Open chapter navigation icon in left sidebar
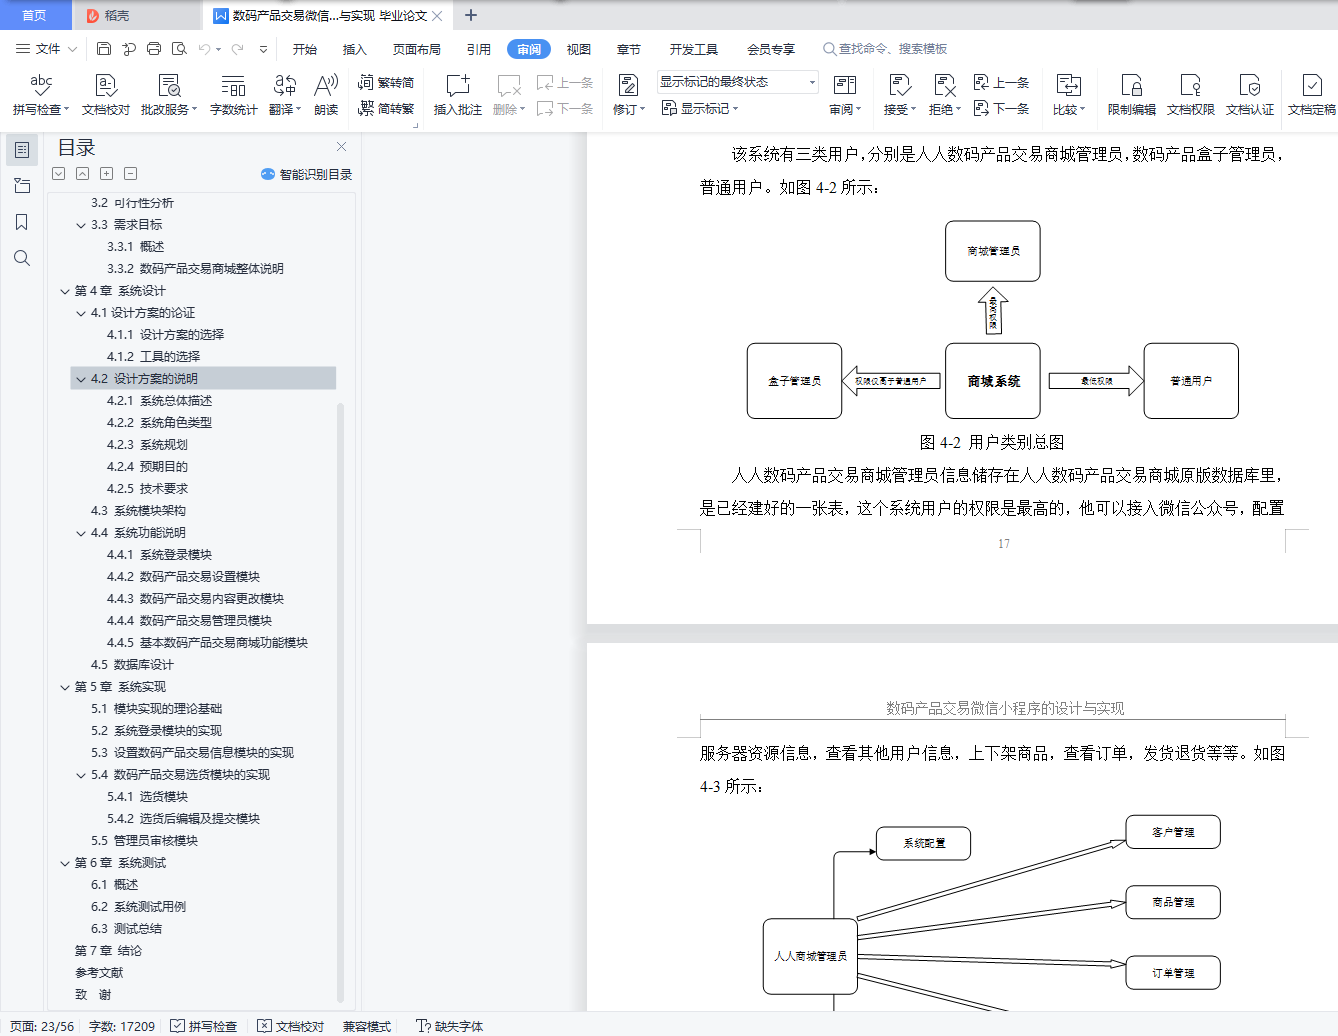1338x1036 pixels. pyautogui.click(x=22, y=186)
